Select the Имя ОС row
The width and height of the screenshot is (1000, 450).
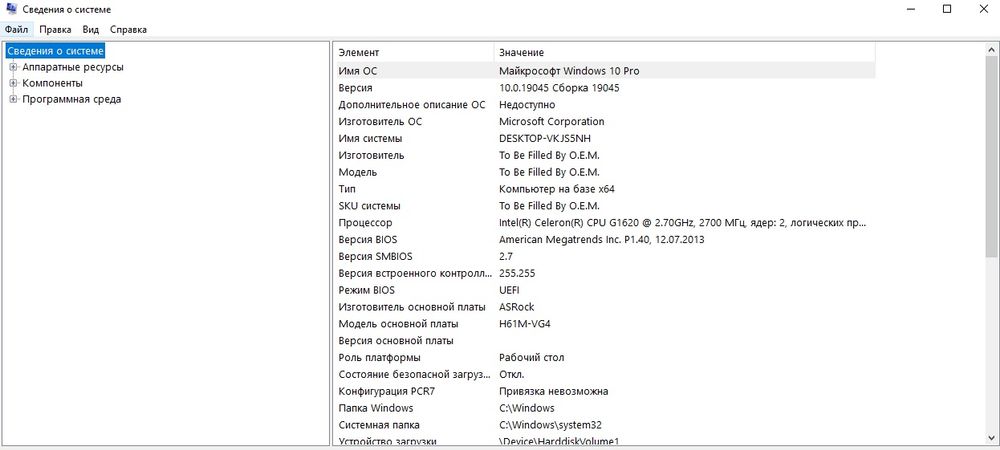(x=605, y=71)
